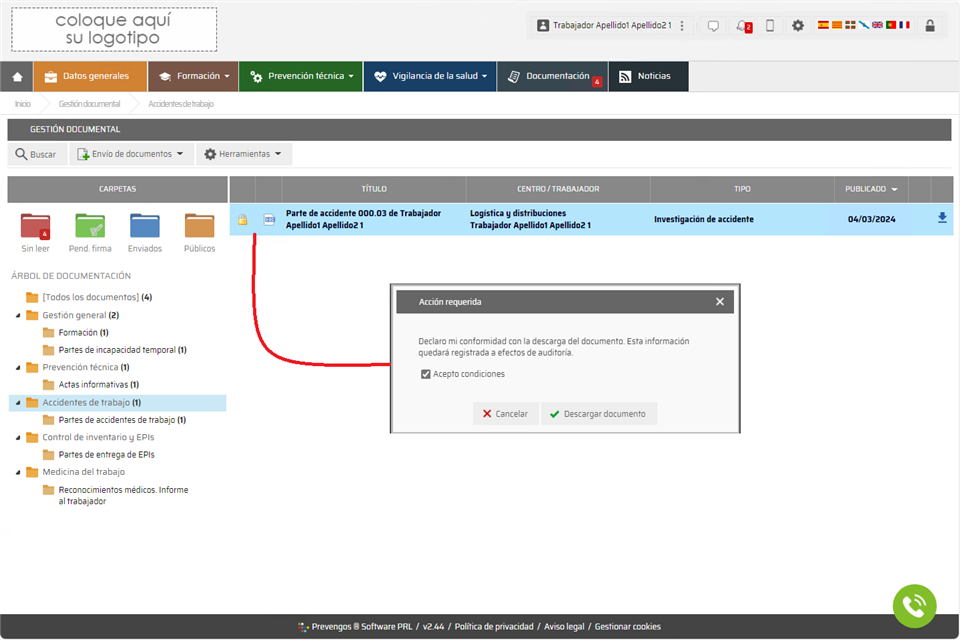This screenshot has width=960, height=640.
Task: Open the green 'Pend. firma' folder
Action: pyautogui.click(x=90, y=227)
